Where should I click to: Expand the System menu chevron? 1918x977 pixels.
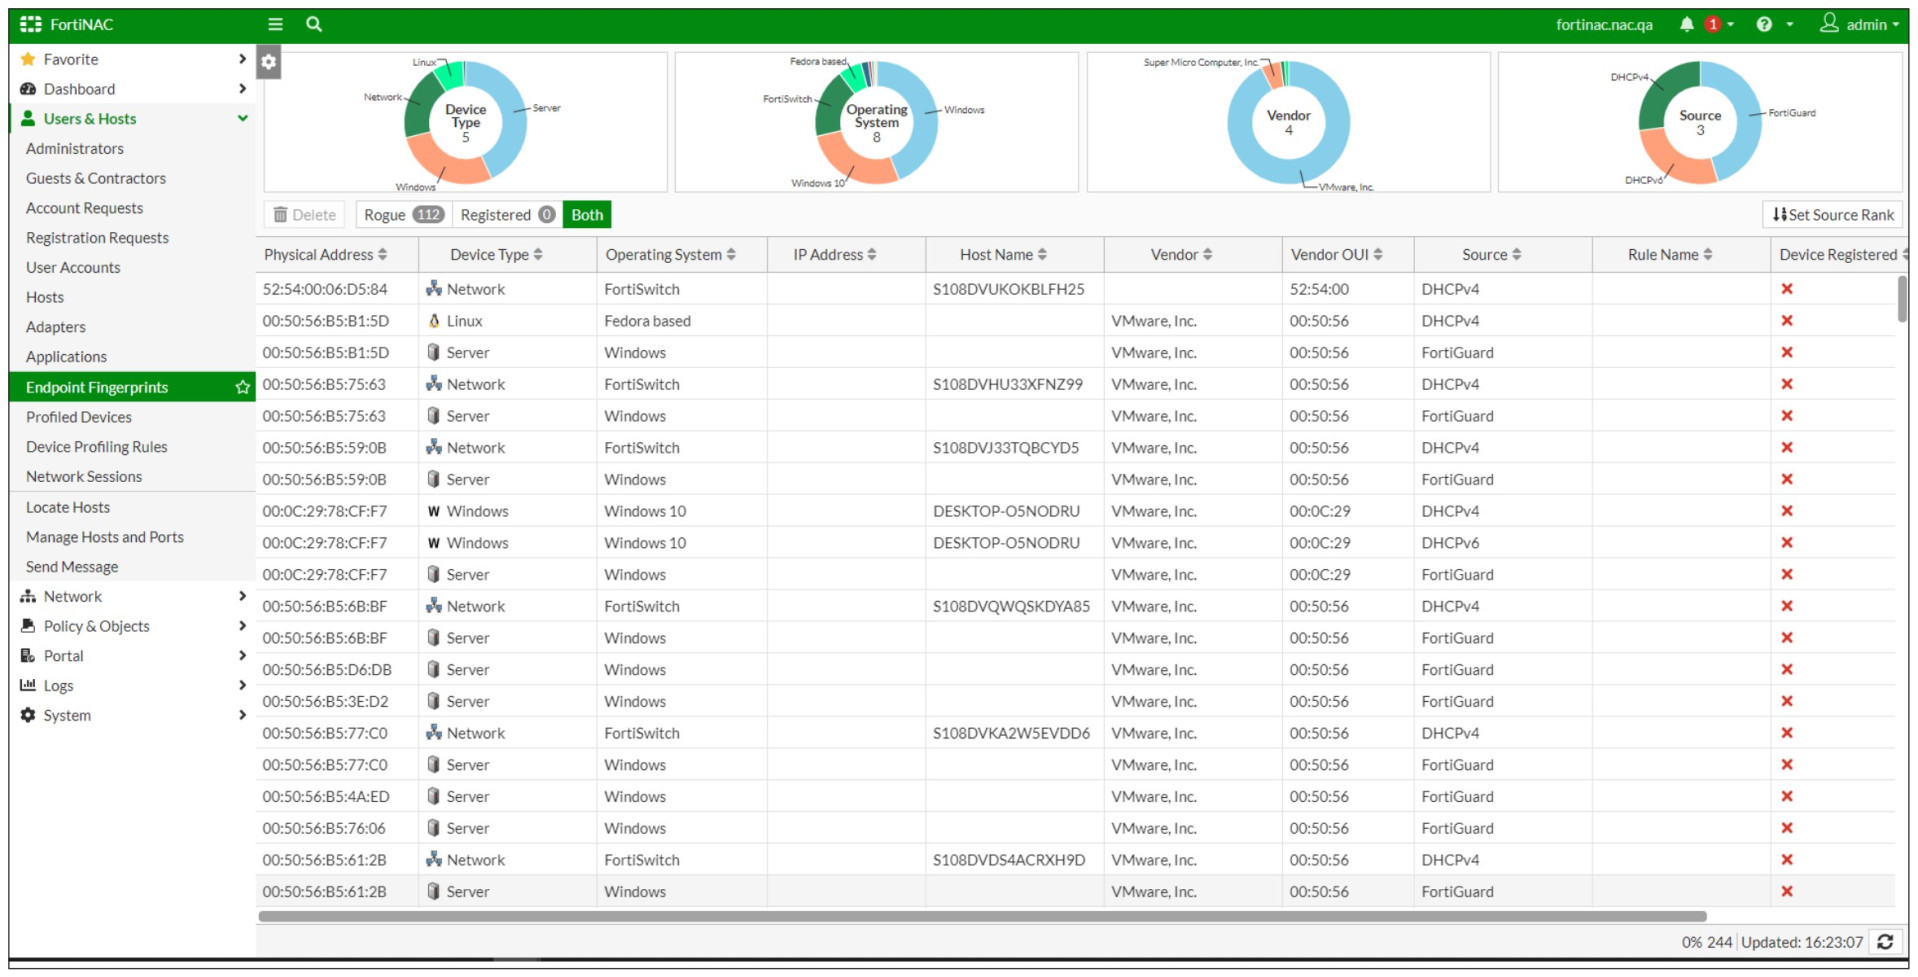[x=242, y=715]
